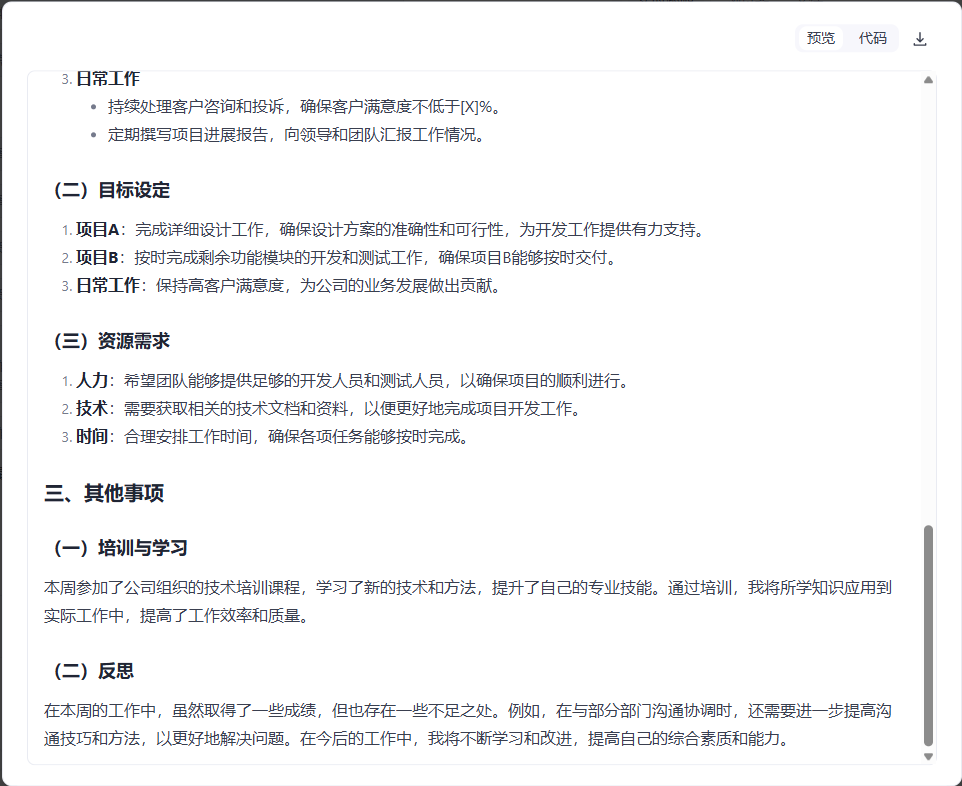Image resolution: width=962 pixels, height=786 pixels.
Task: Click the scrollbar up arrow
Action: coord(928,80)
